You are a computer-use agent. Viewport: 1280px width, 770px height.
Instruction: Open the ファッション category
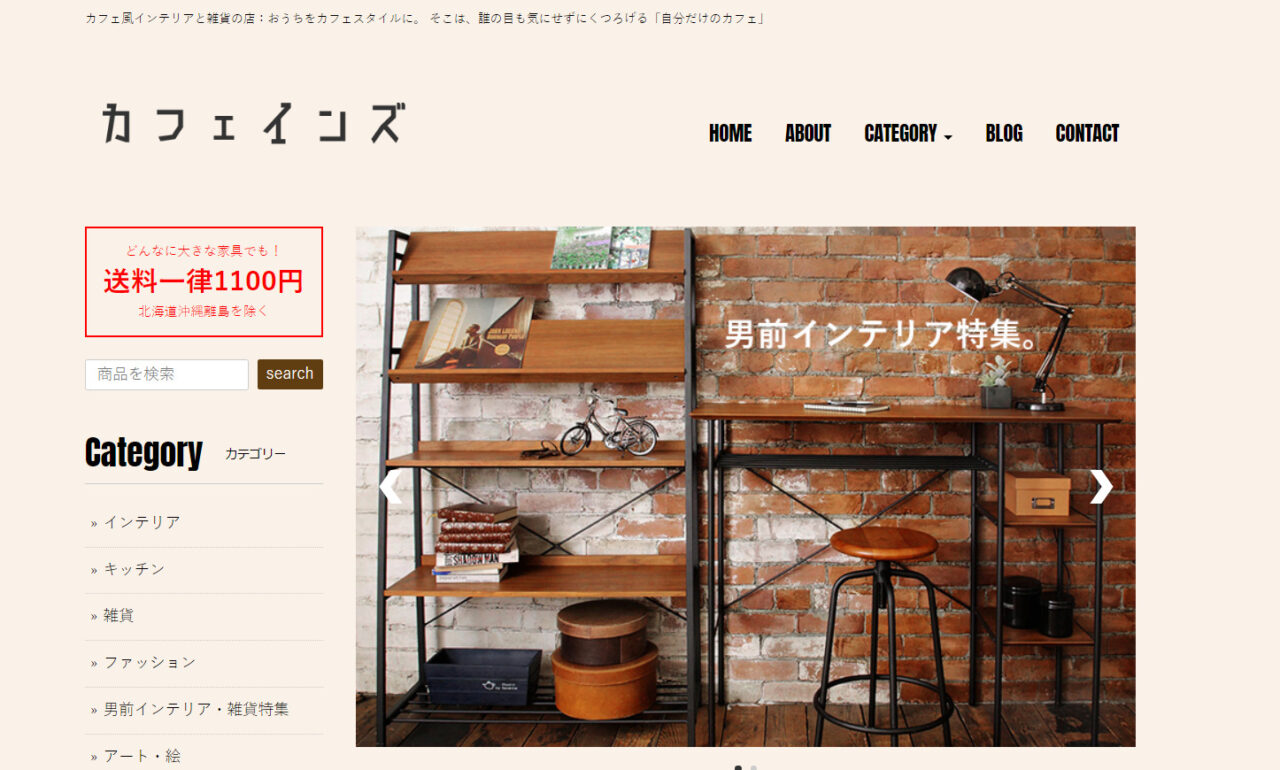click(x=150, y=662)
